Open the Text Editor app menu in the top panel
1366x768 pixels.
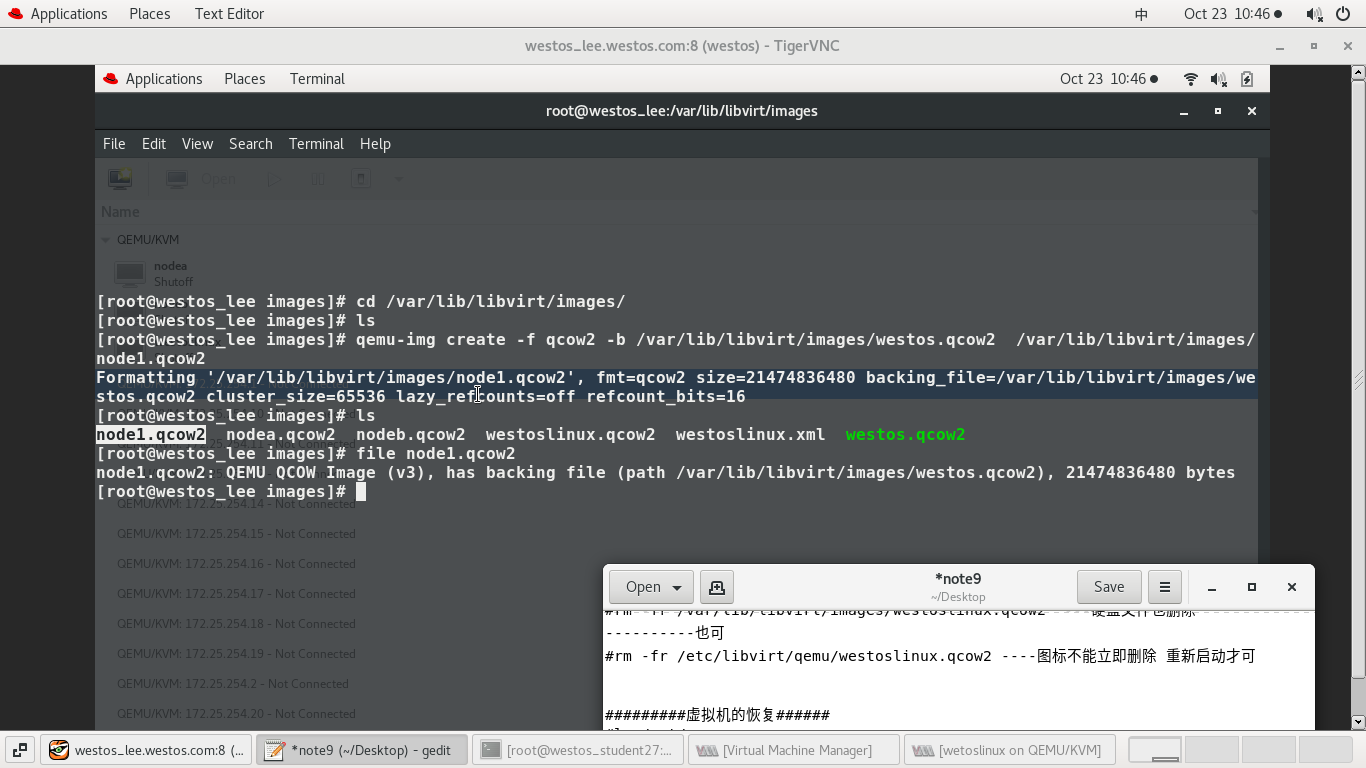pyautogui.click(x=229, y=14)
